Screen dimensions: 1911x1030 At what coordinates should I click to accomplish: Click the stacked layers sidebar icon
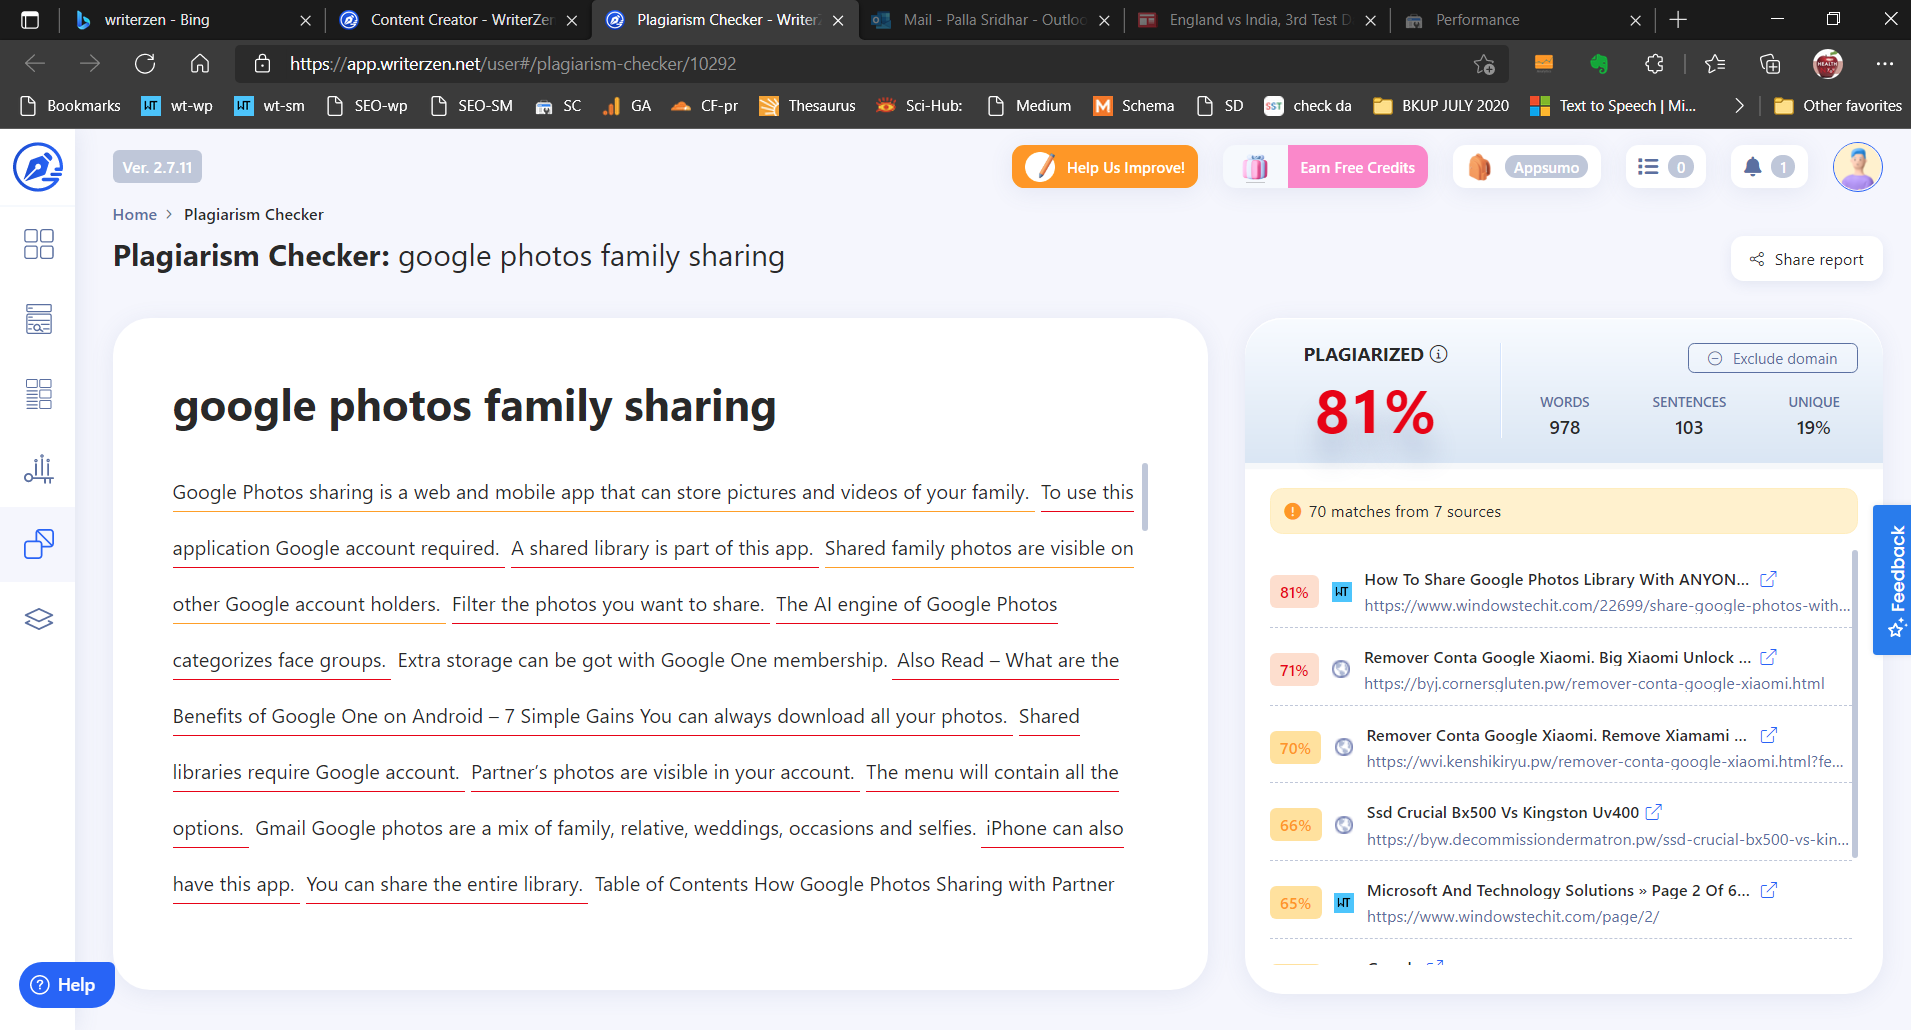38,619
